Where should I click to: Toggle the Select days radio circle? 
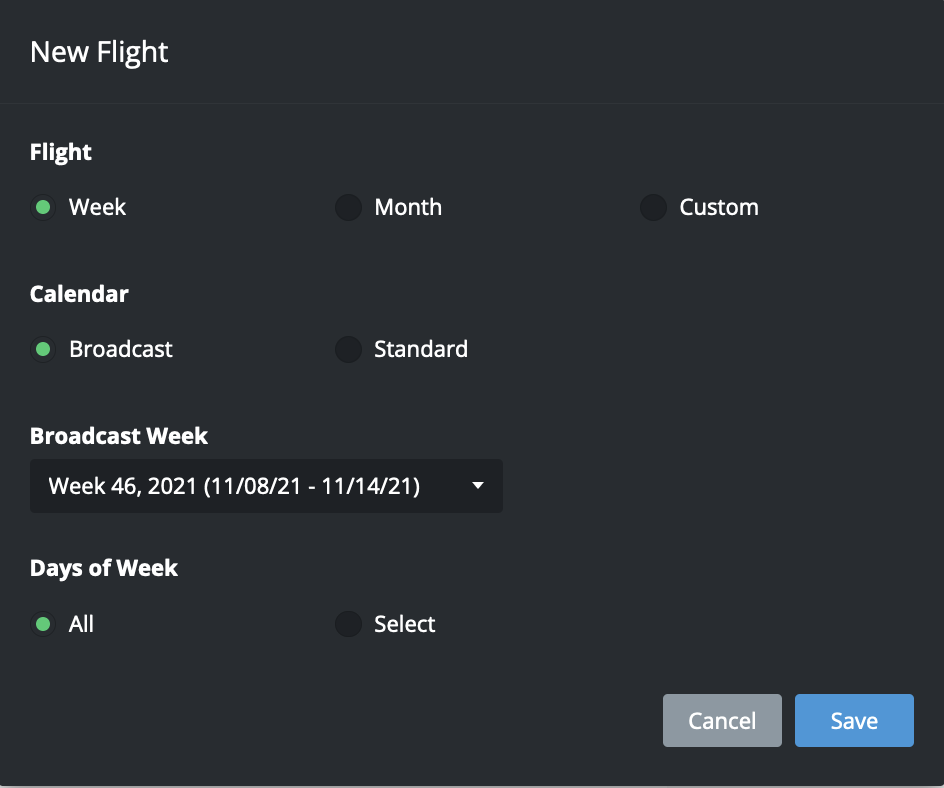click(348, 625)
